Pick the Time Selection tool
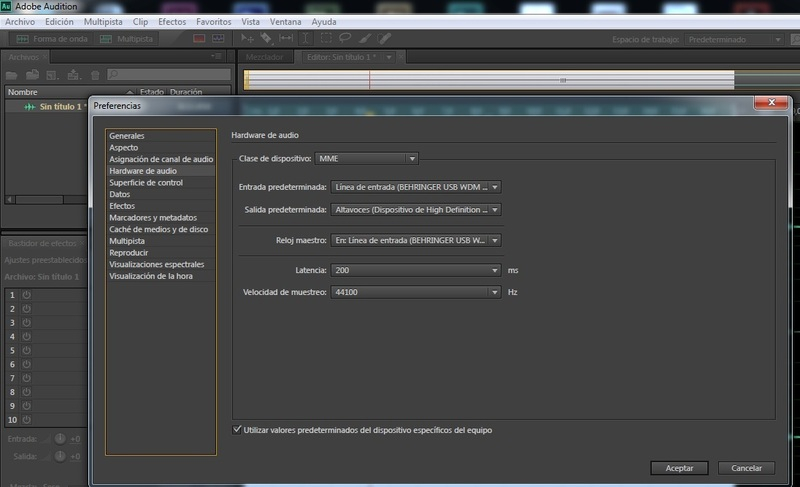Image resolution: width=800 pixels, height=487 pixels. [306, 39]
